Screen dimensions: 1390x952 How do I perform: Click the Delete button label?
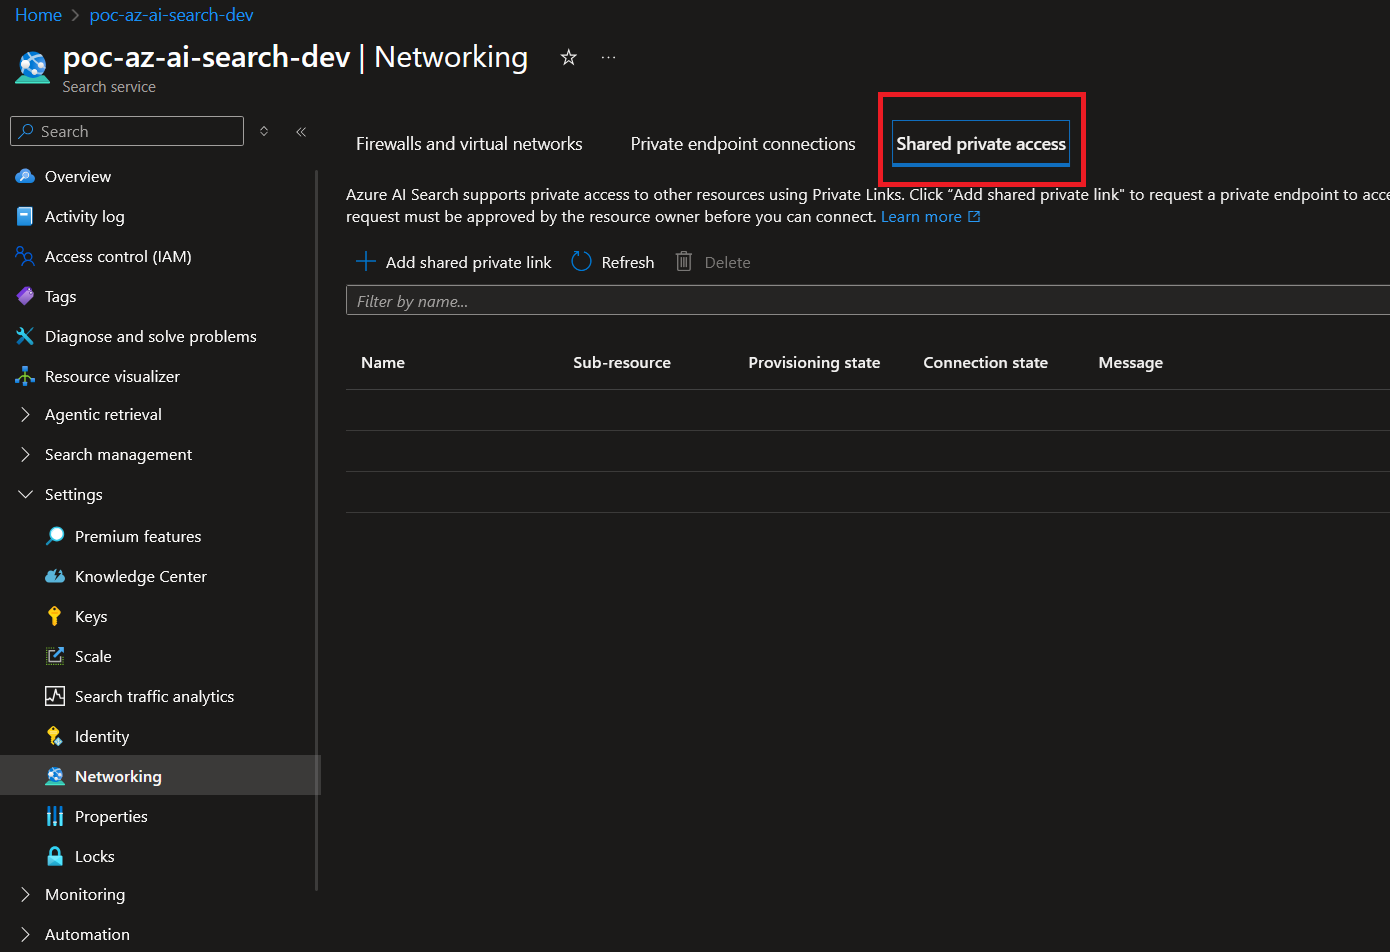[x=727, y=262]
